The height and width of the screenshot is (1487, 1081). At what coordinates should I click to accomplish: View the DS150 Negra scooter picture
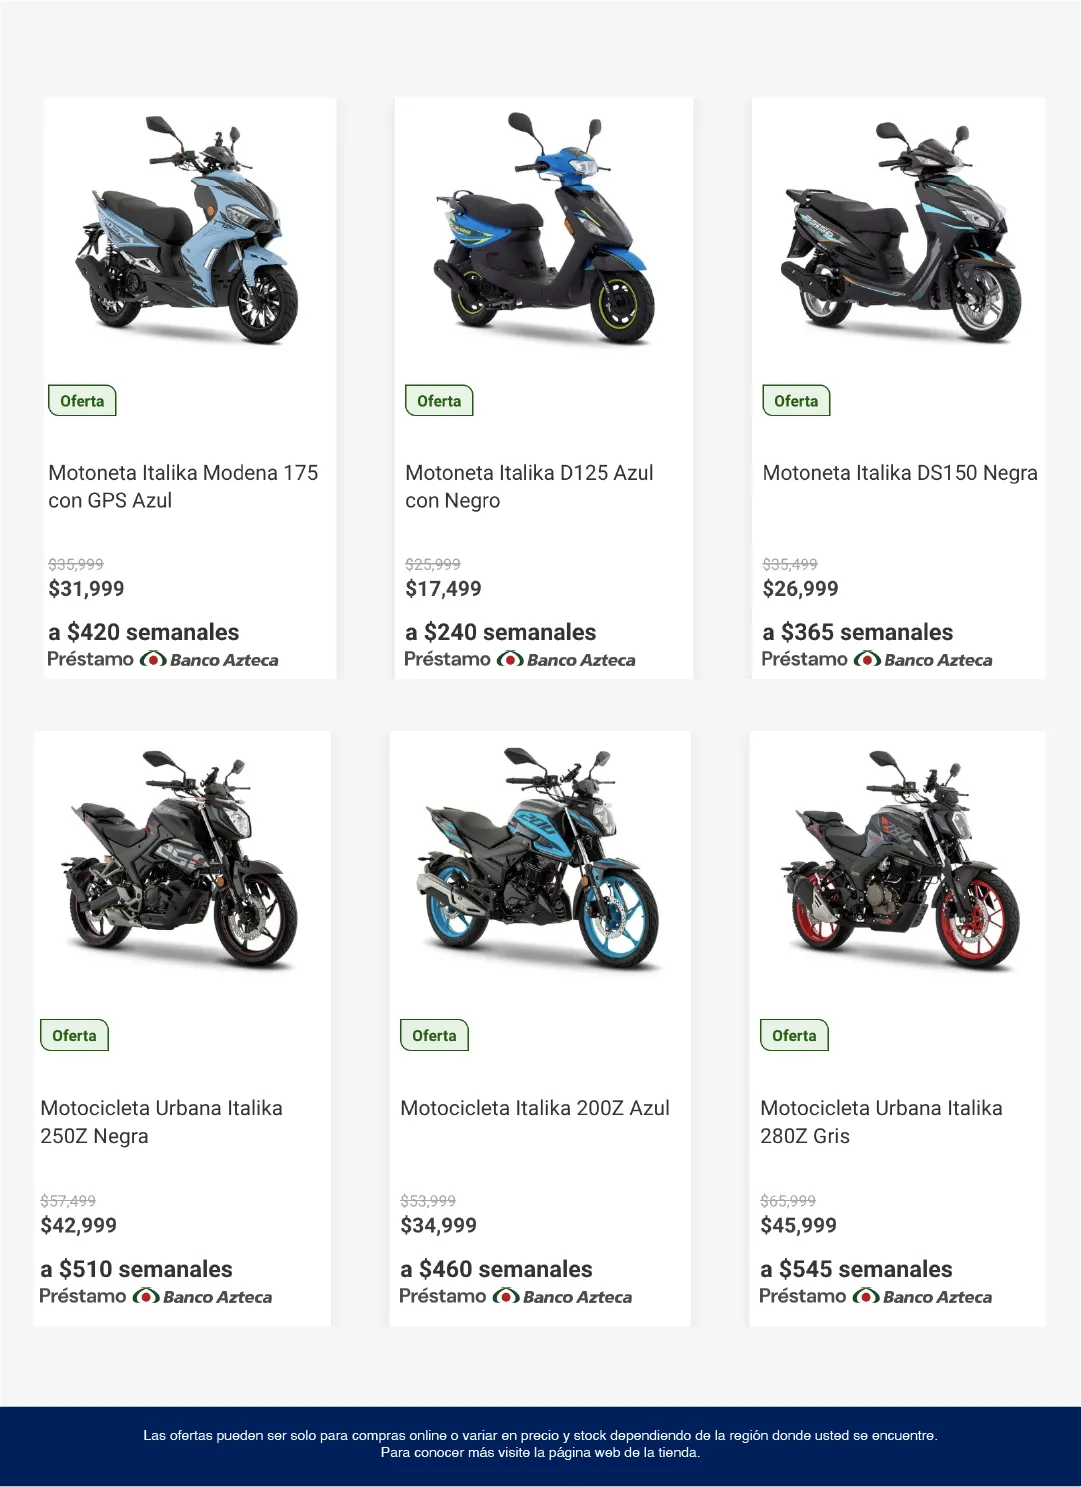tap(900, 232)
